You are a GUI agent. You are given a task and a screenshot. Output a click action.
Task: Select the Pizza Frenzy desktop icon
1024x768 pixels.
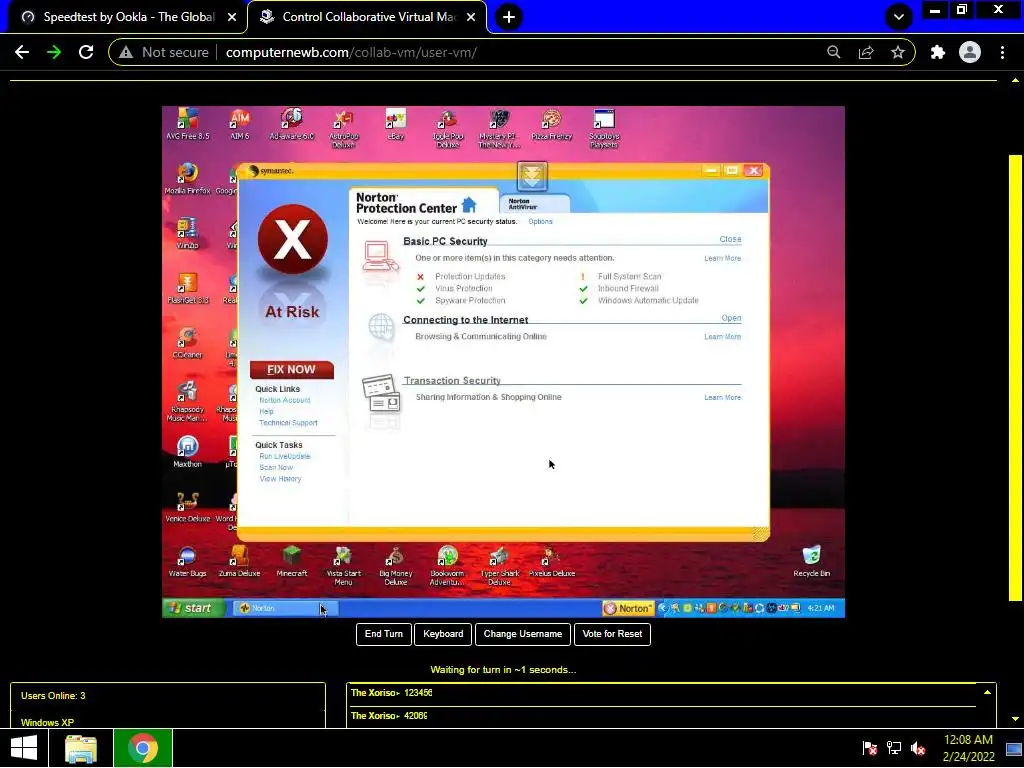552,124
